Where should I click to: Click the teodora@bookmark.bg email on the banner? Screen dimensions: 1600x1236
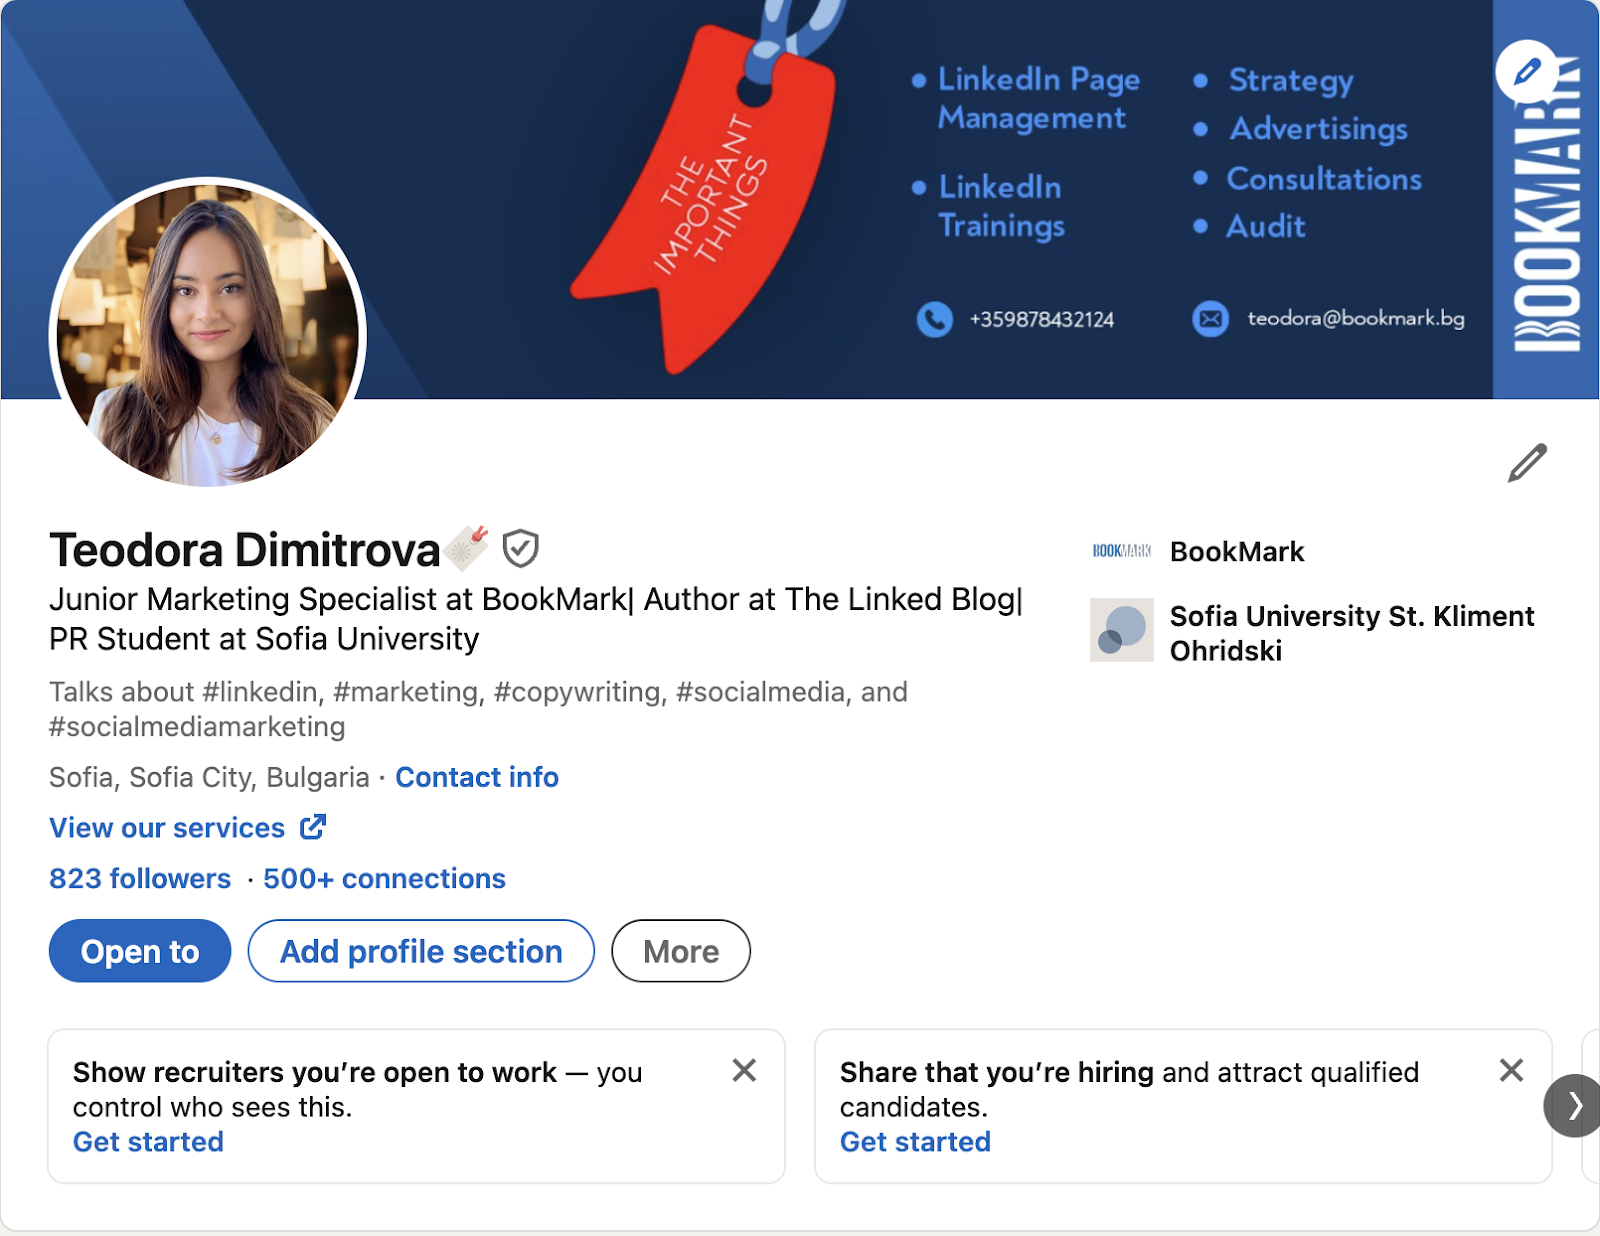[1356, 318]
